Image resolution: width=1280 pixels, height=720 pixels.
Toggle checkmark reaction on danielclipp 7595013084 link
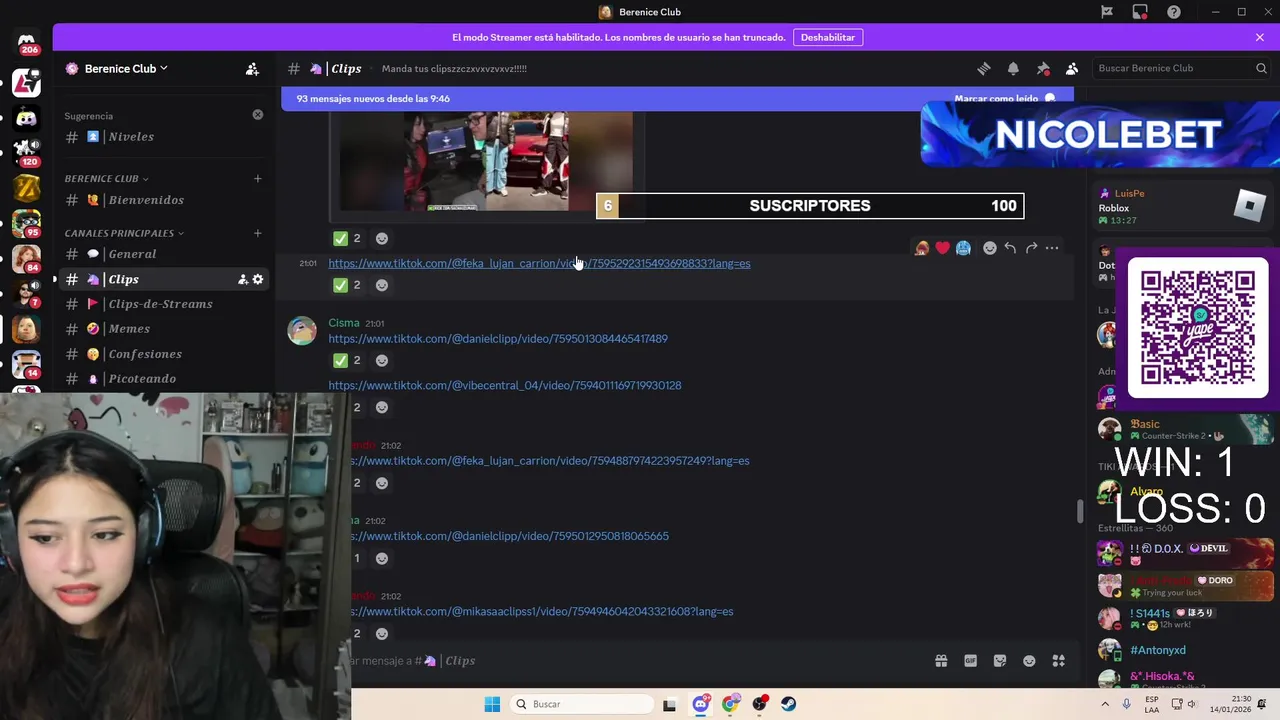point(348,360)
